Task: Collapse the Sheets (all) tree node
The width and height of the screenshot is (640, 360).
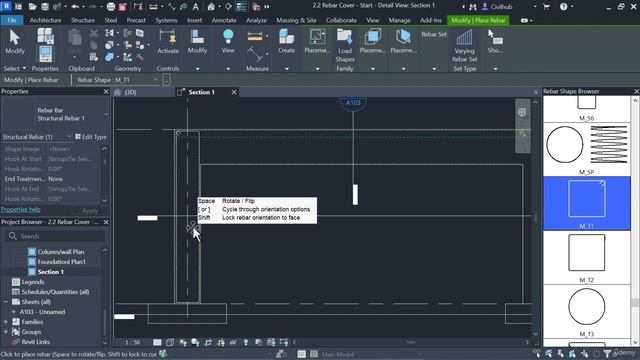Action: 6,302
